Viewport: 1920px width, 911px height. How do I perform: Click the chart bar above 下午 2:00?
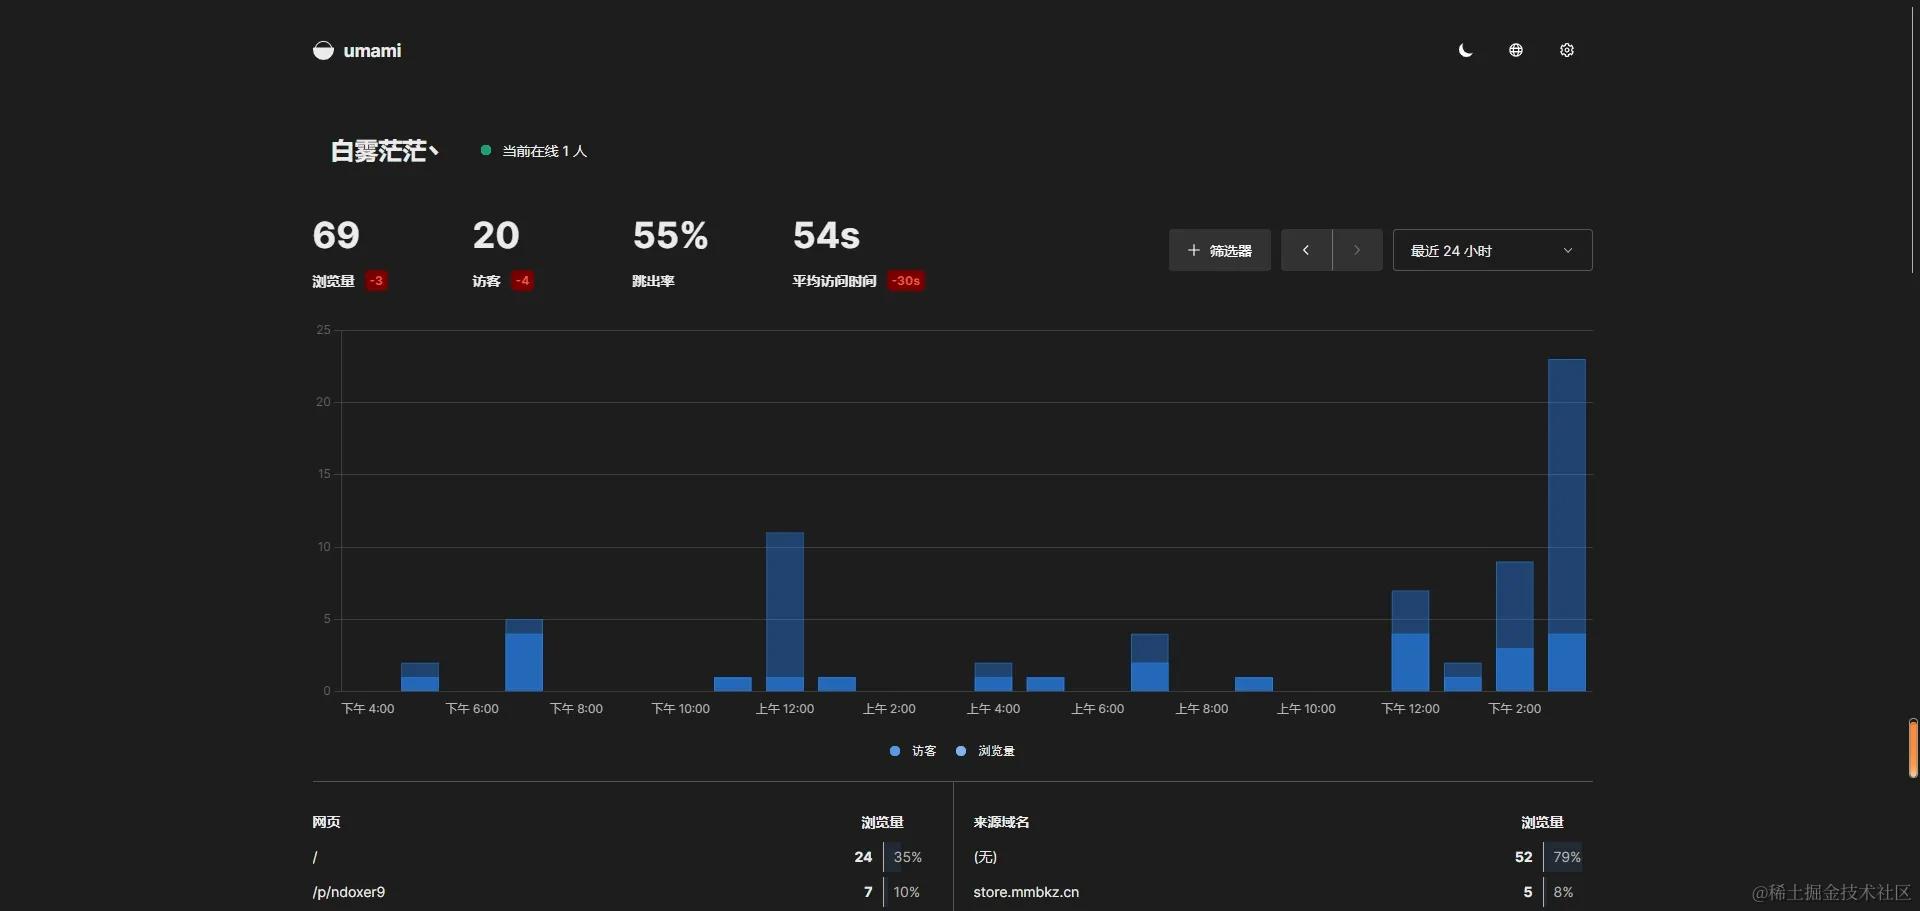[x=1515, y=626]
